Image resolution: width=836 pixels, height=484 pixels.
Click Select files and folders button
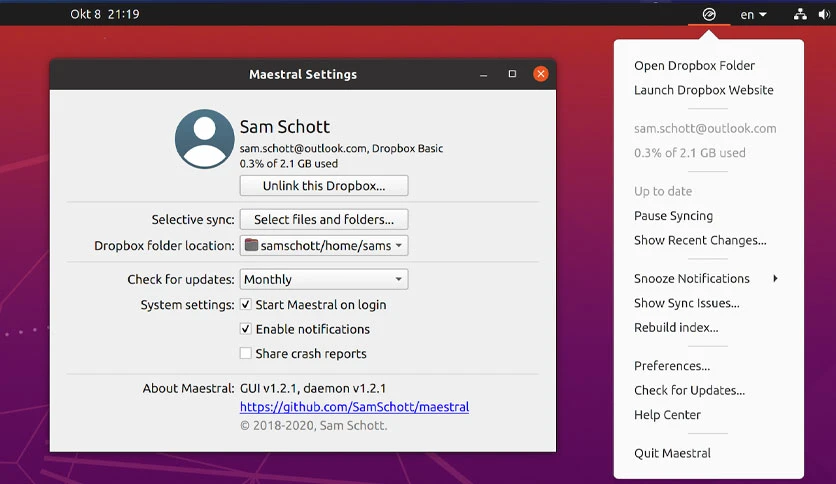(324, 219)
